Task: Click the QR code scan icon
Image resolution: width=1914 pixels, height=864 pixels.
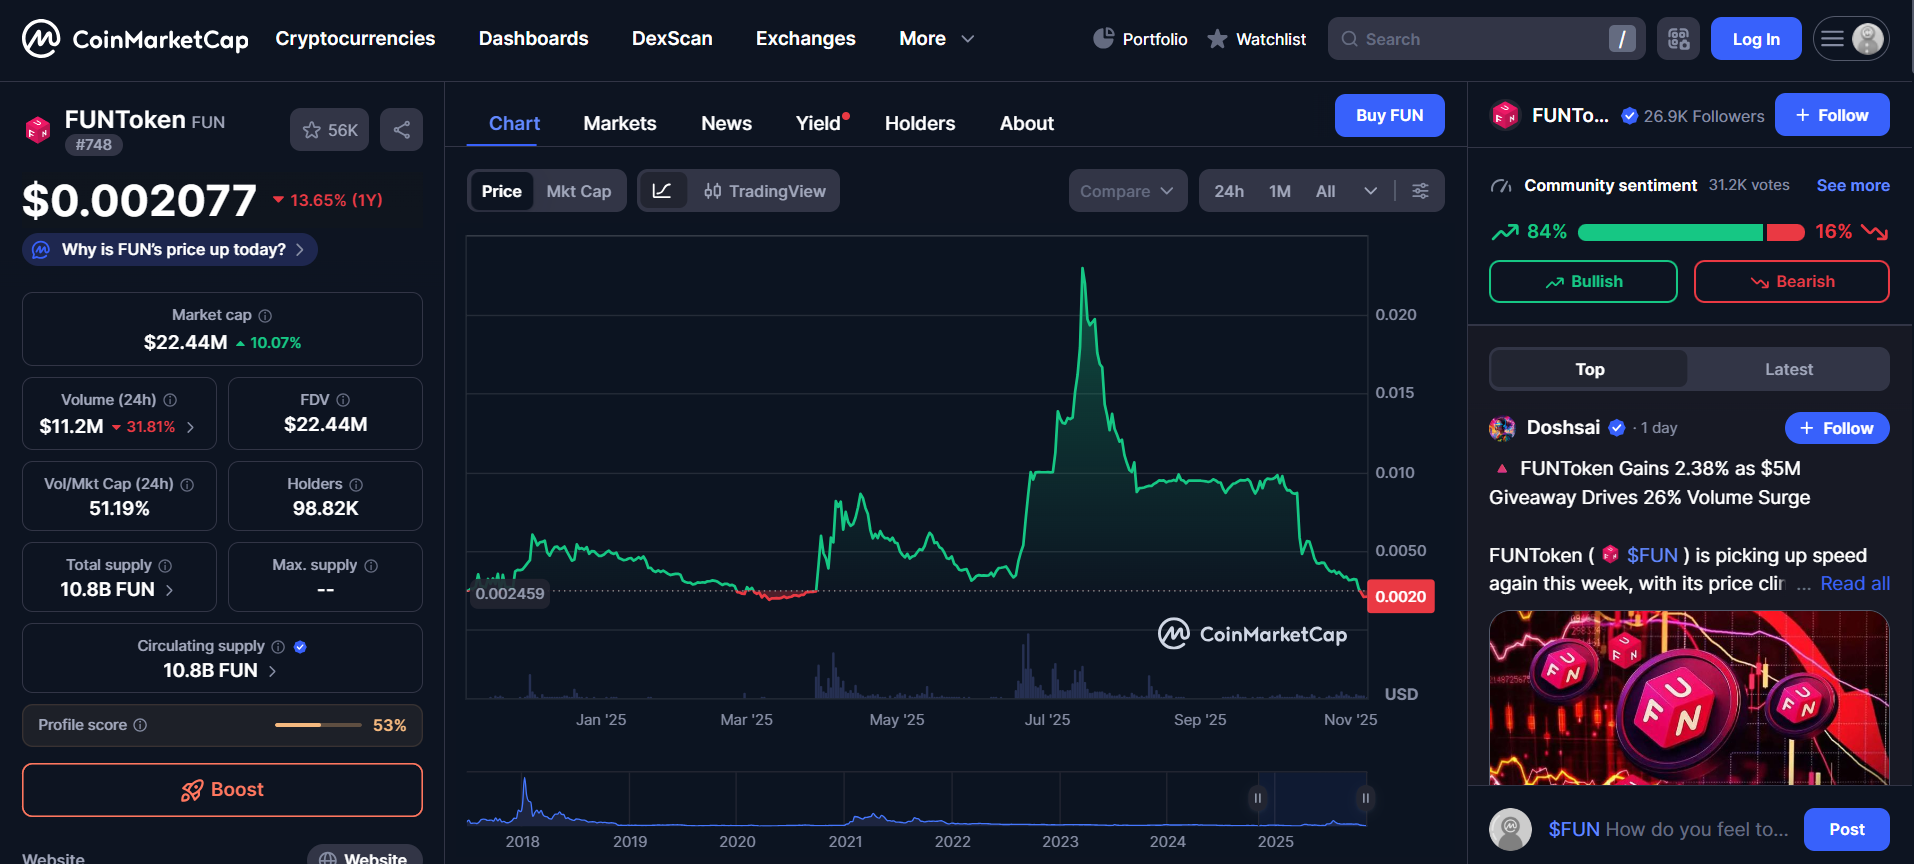Action: tap(1678, 39)
